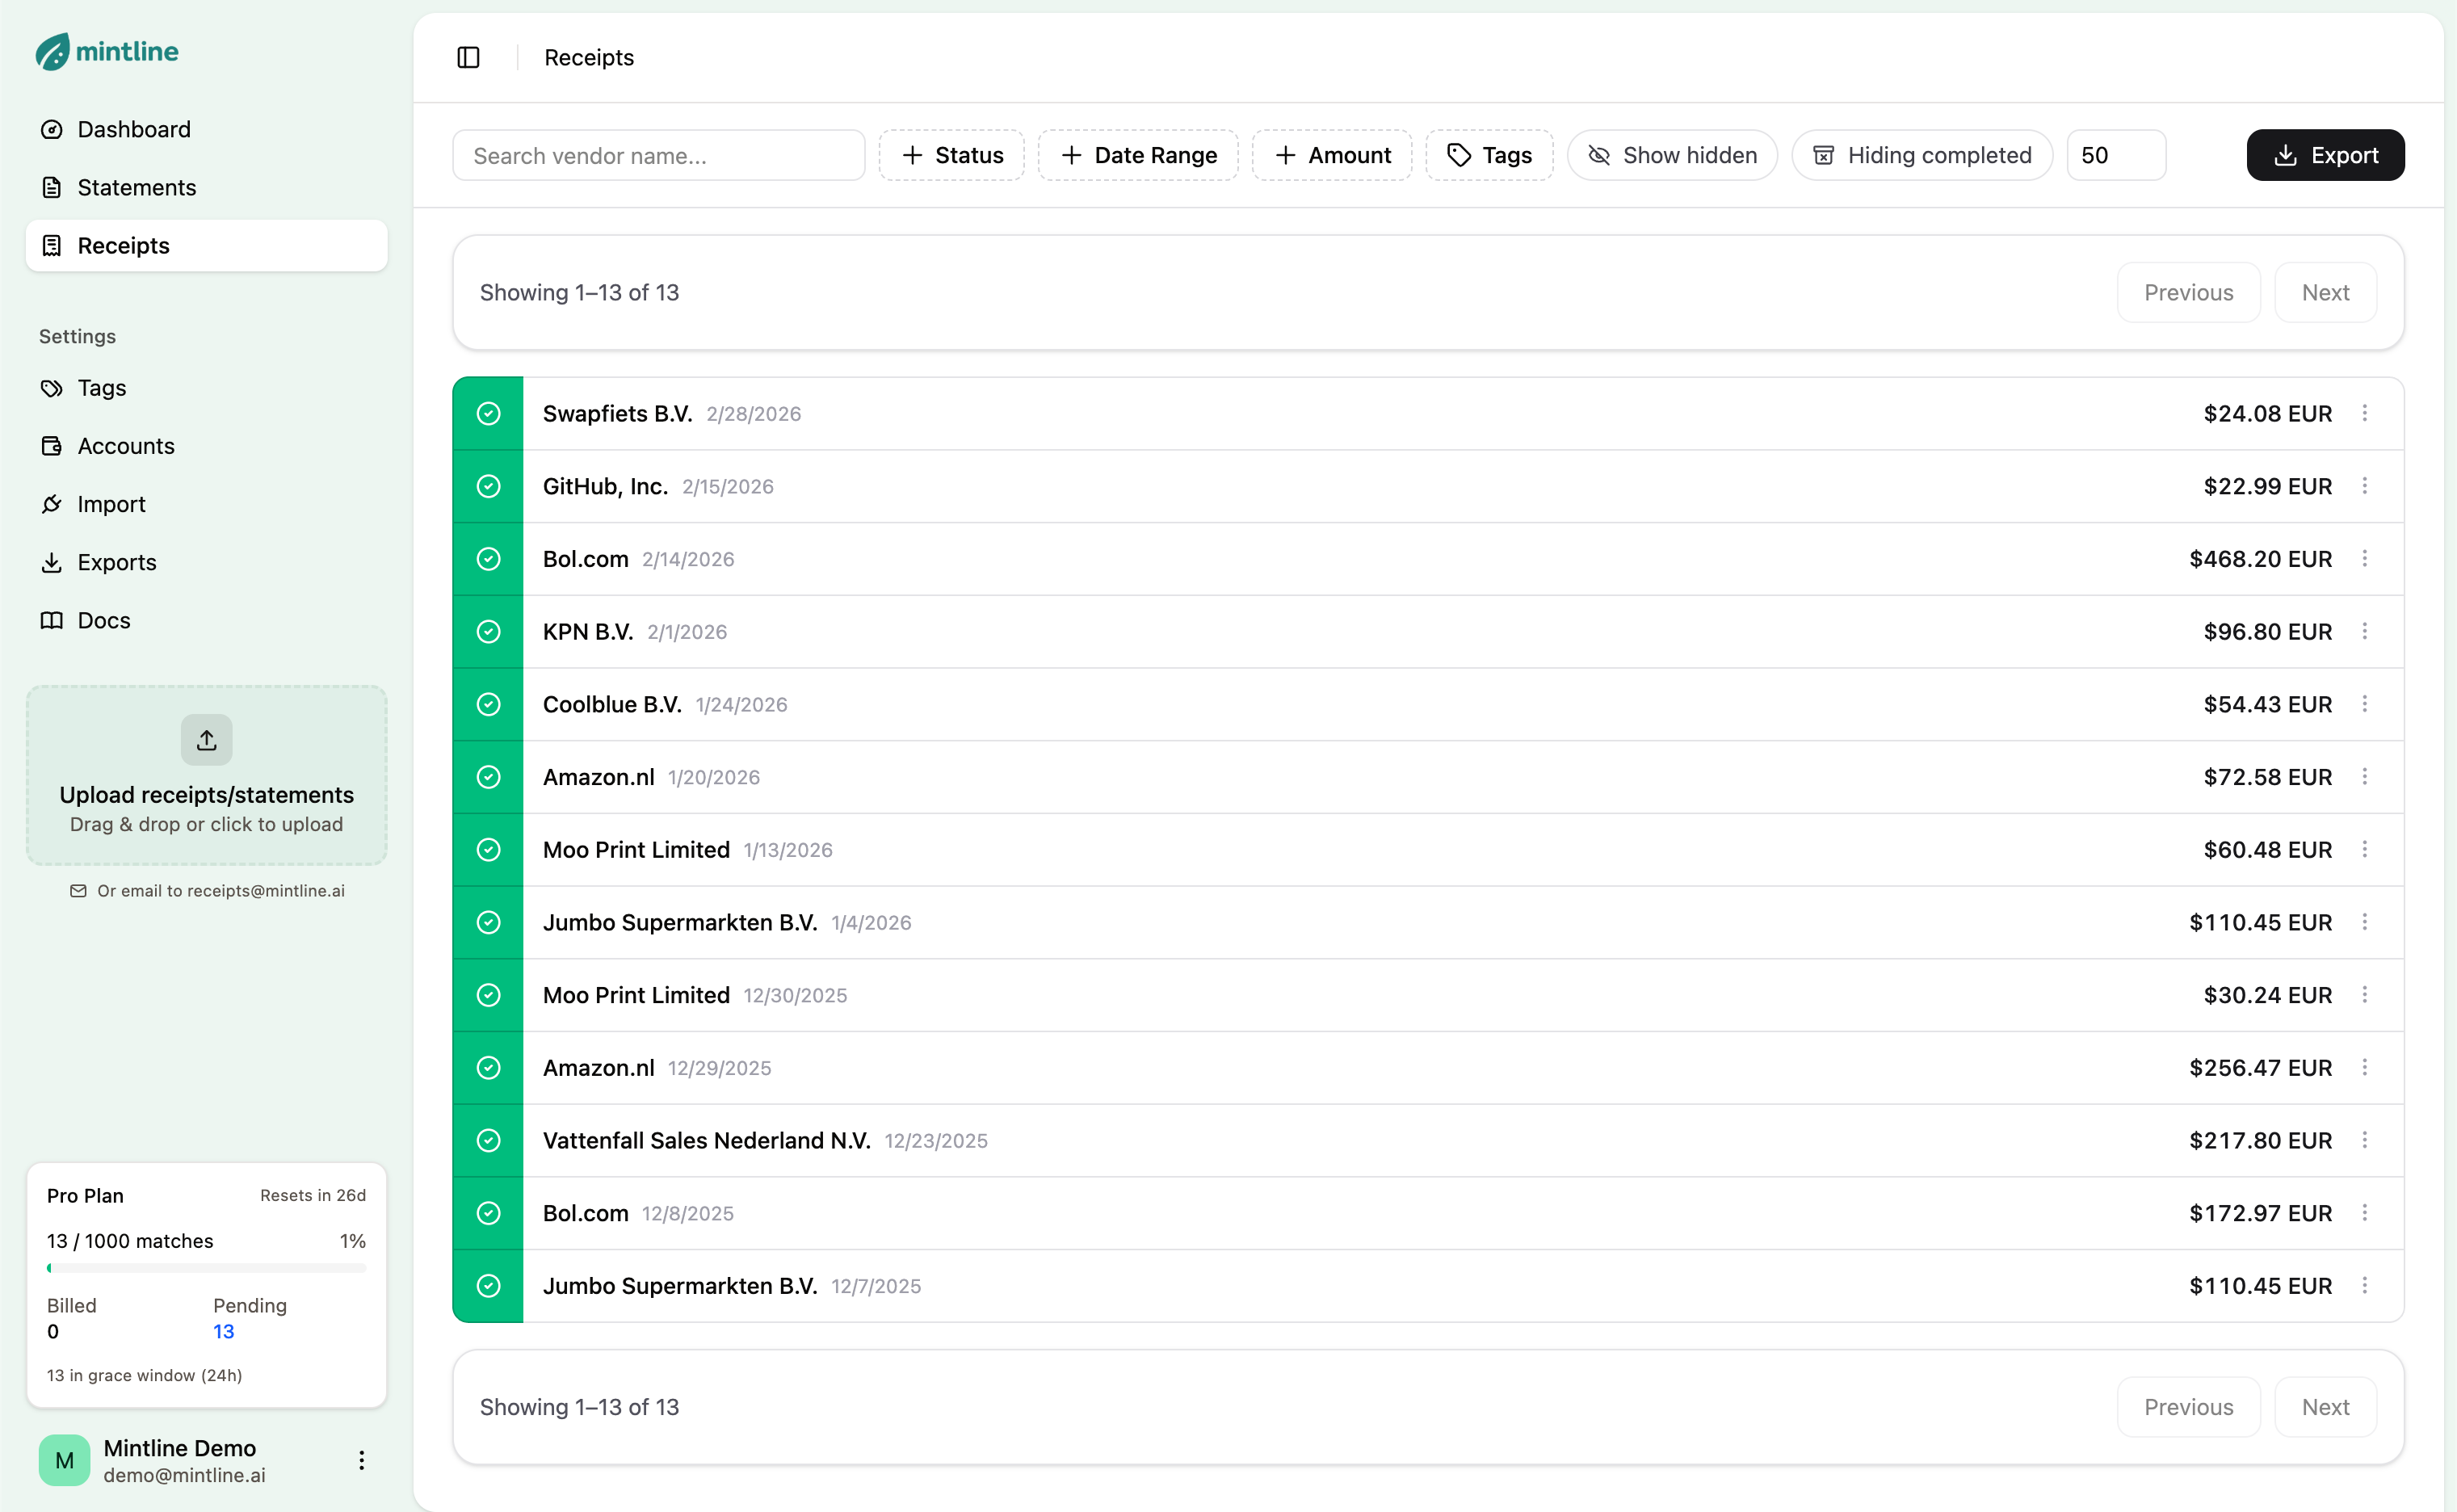This screenshot has width=2457, height=1512.
Task: Switch to the Statements section
Action: click(137, 187)
